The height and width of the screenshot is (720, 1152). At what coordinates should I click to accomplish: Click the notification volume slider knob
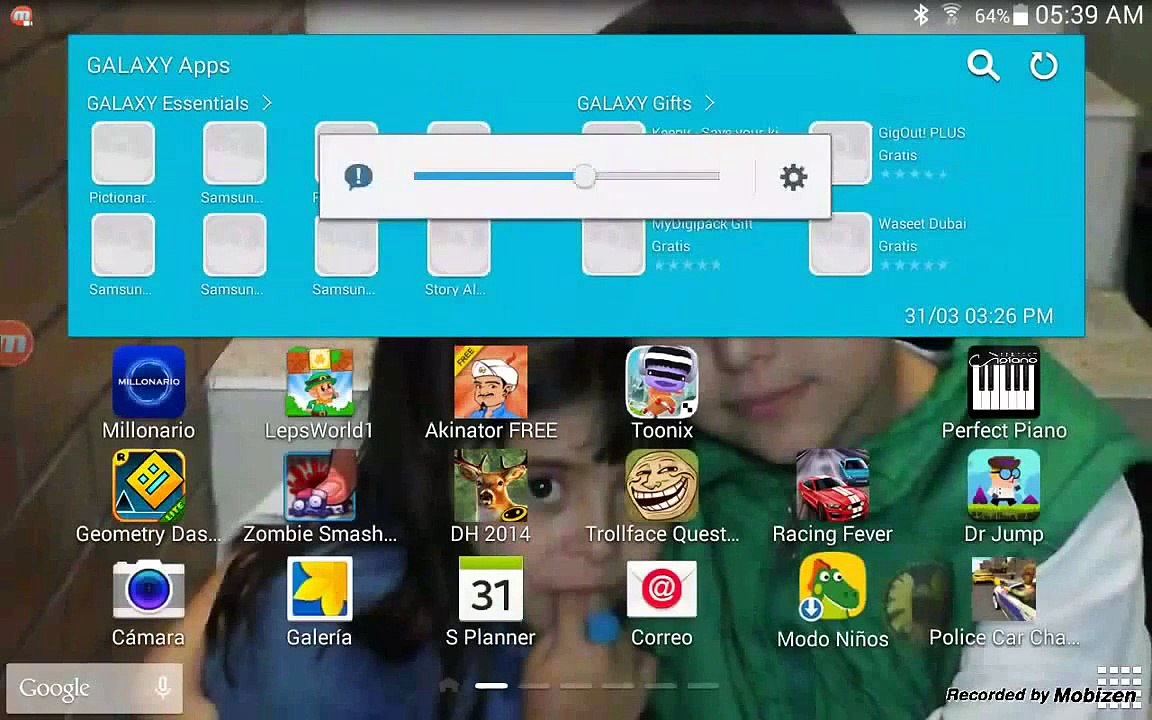click(x=584, y=176)
